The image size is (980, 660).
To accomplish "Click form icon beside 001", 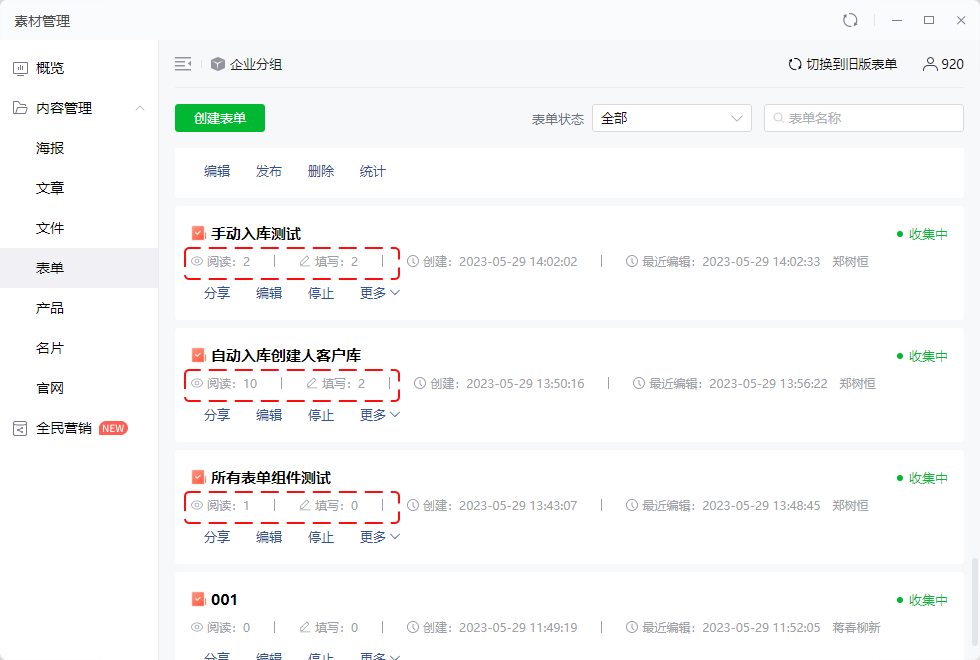I will pyautogui.click(x=198, y=599).
